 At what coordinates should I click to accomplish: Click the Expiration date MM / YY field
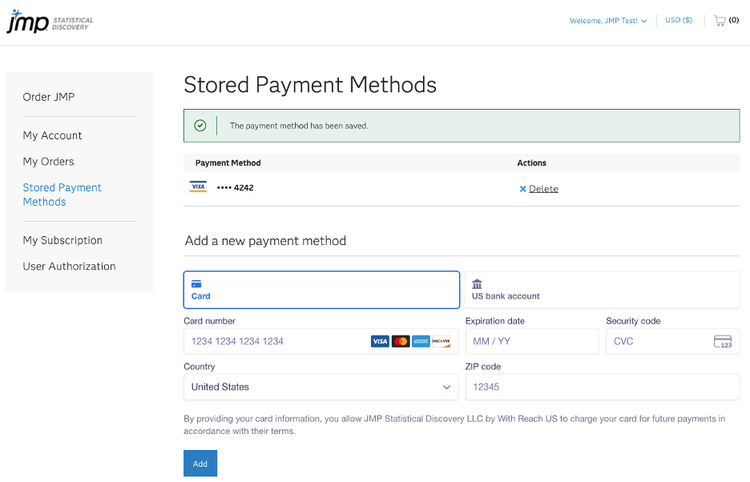pyautogui.click(x=531, y=342)
